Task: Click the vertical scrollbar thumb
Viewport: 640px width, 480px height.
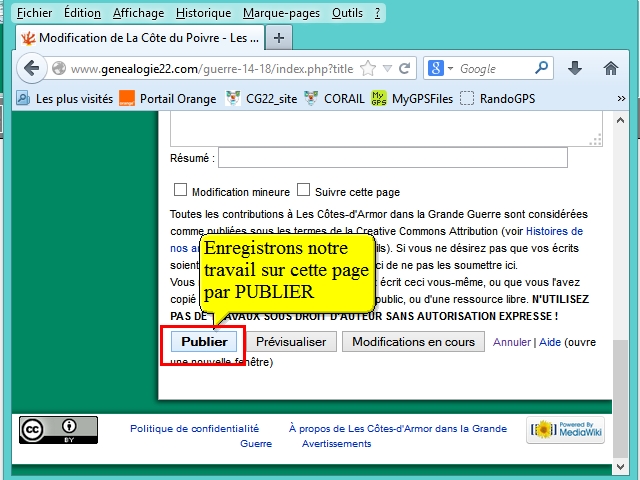Action: click(620, 398)
